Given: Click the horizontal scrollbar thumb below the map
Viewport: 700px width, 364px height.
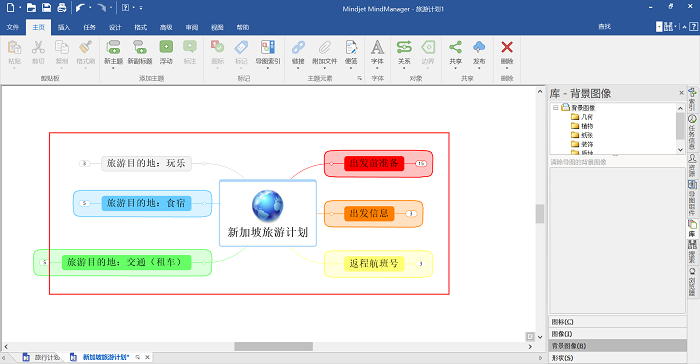Looking at the screenshot, I should [x=273, y=347].
